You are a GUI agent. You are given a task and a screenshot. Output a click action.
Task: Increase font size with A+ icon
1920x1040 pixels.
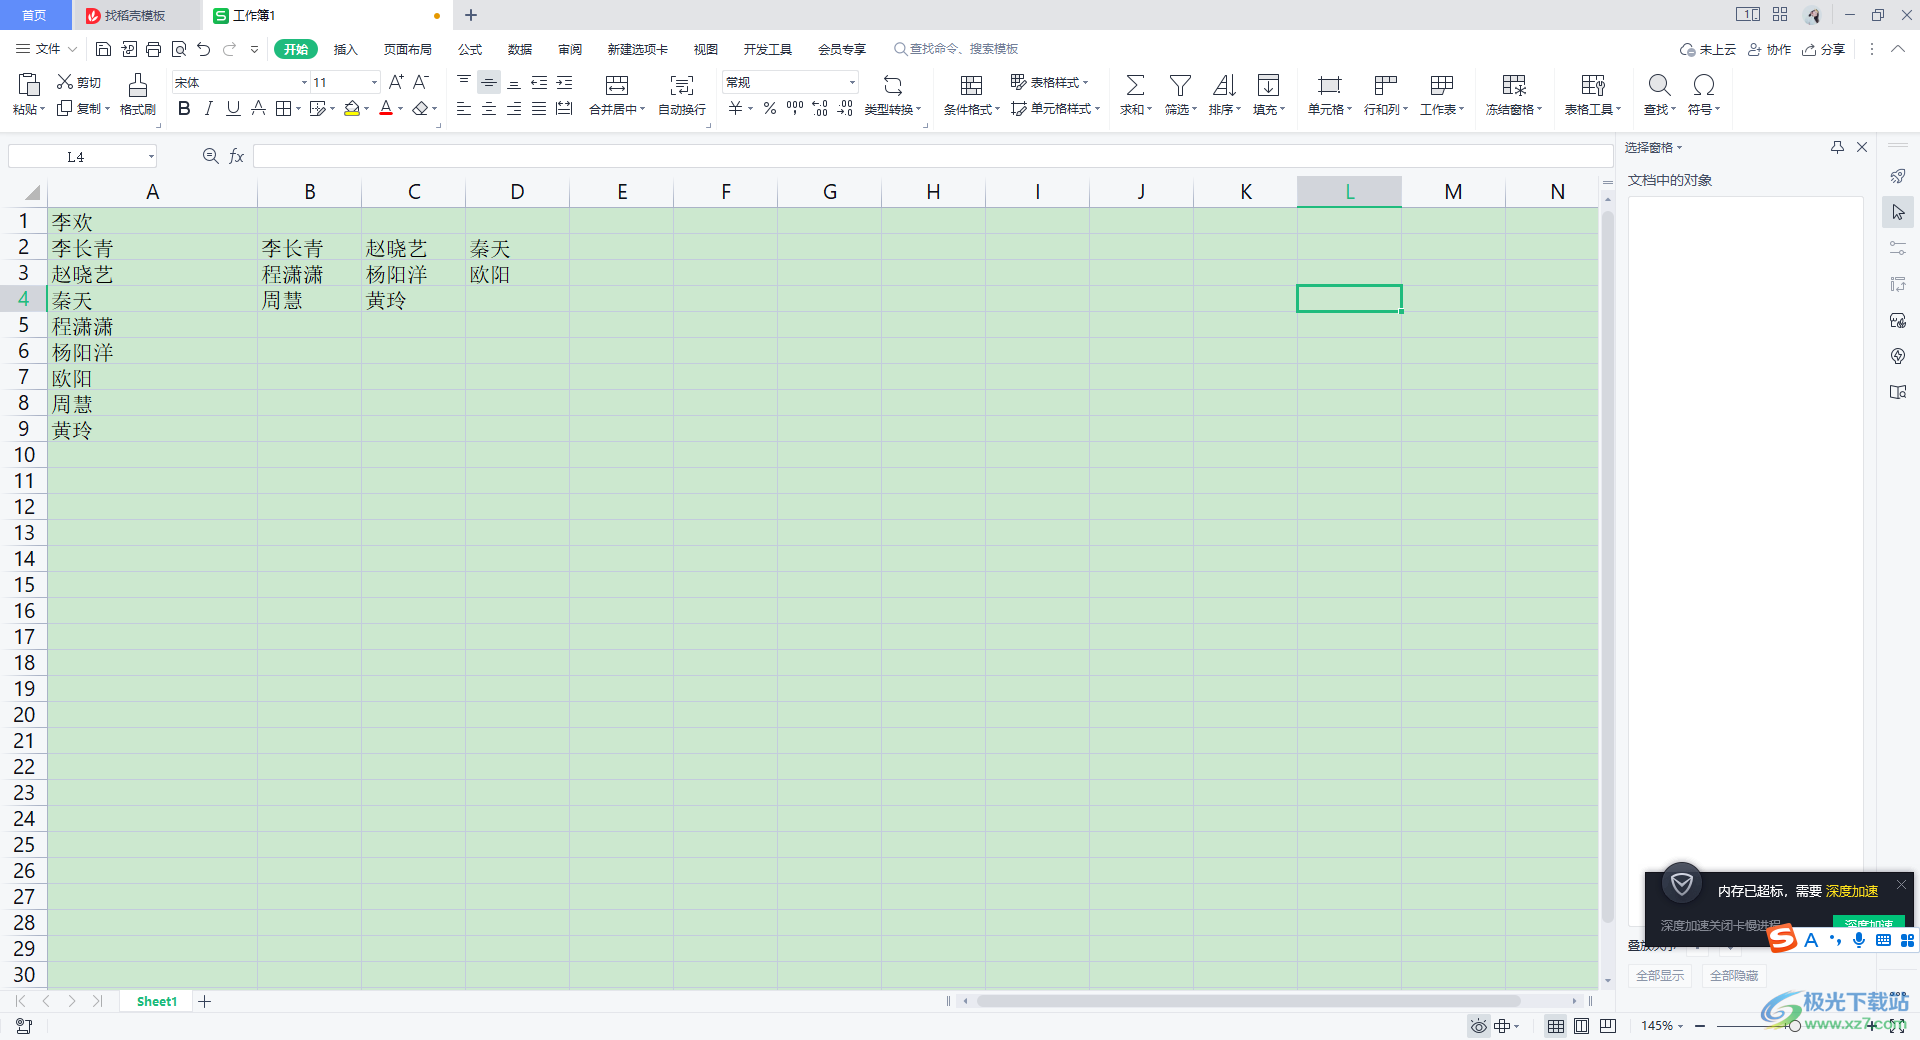point(396,82)
